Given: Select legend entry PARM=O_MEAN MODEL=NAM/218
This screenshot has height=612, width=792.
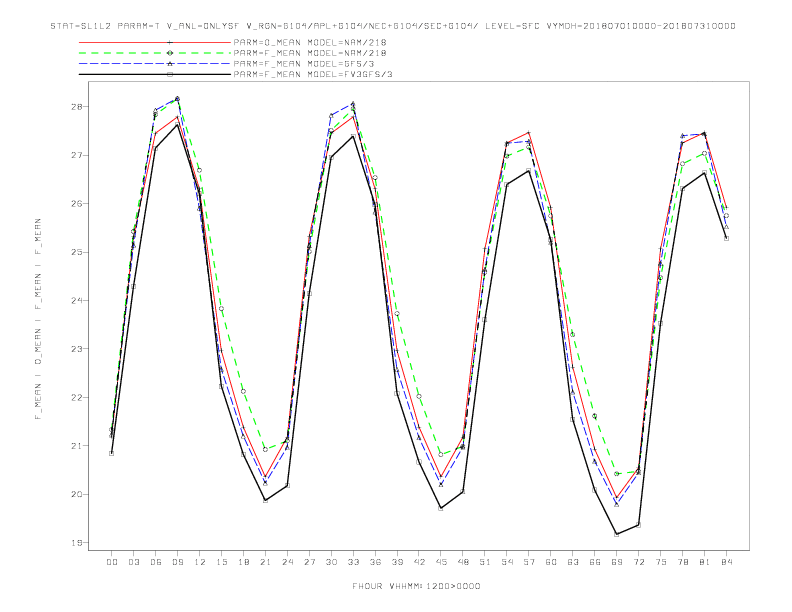Looking at the screenshot, I should pyautogui.click(x=310, y=42).
